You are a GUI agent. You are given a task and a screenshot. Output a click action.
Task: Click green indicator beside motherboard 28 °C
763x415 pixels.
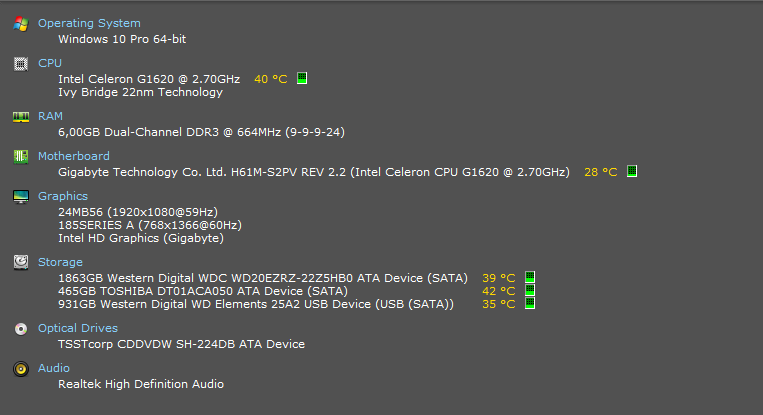632,171
